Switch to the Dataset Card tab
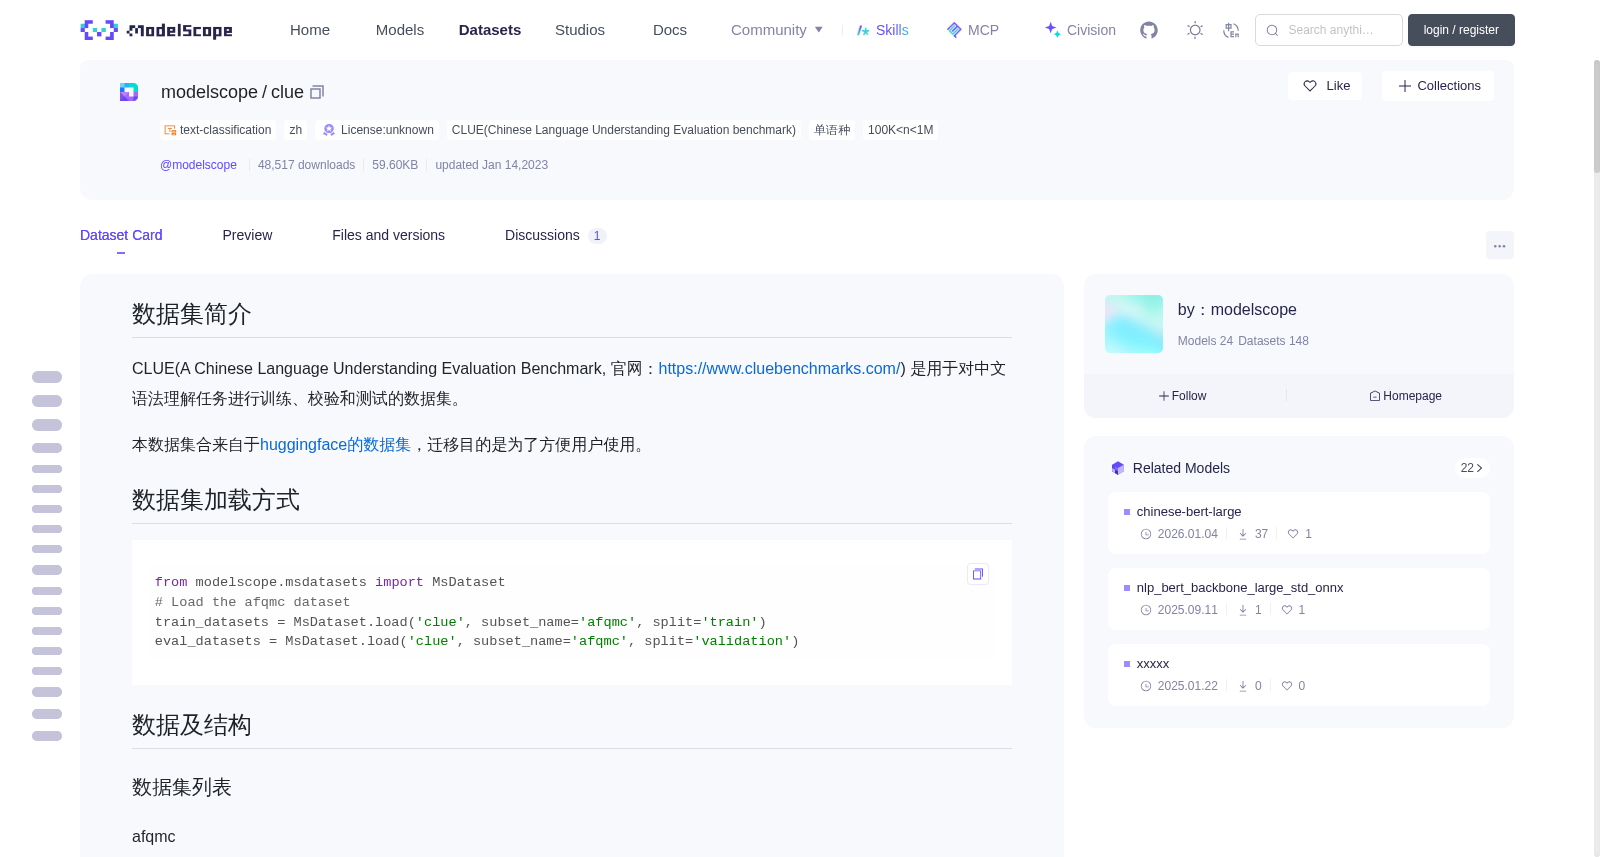 pos(121,235)
